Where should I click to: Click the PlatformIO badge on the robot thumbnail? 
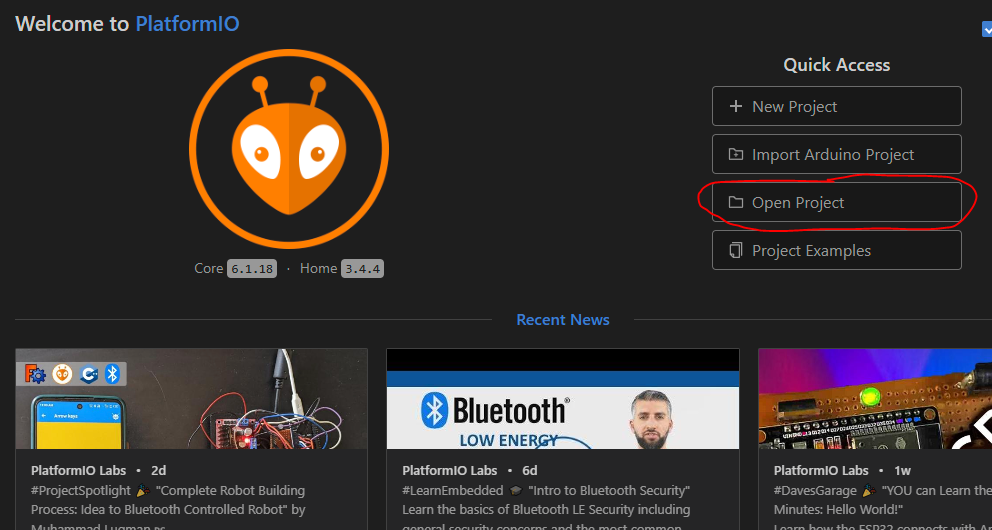[x=62, y=374]
